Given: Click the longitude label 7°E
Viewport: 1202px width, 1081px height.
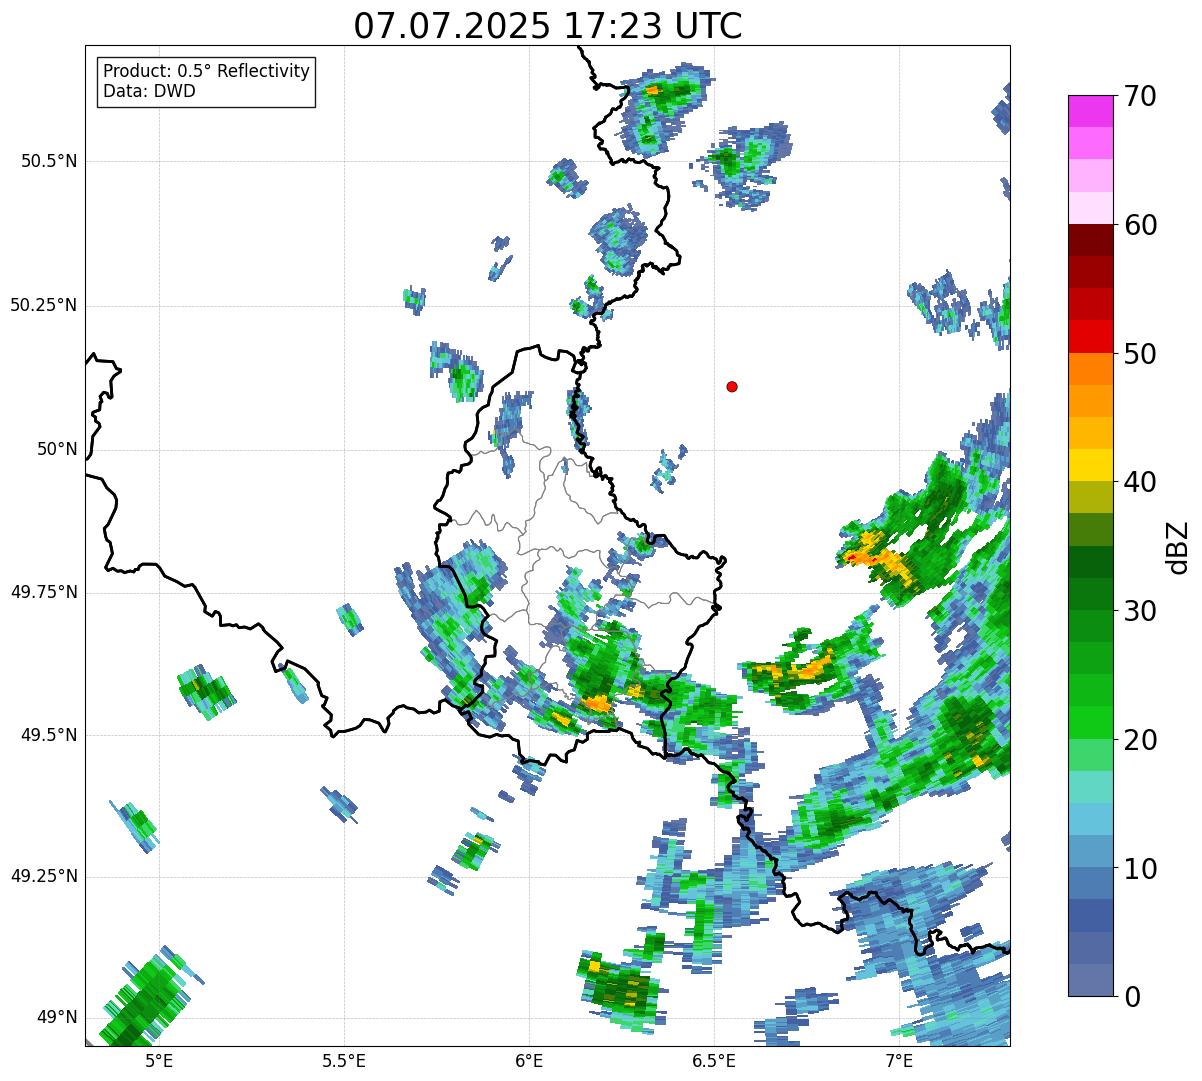Looking at the screenshot, I should click(899, 1060).
